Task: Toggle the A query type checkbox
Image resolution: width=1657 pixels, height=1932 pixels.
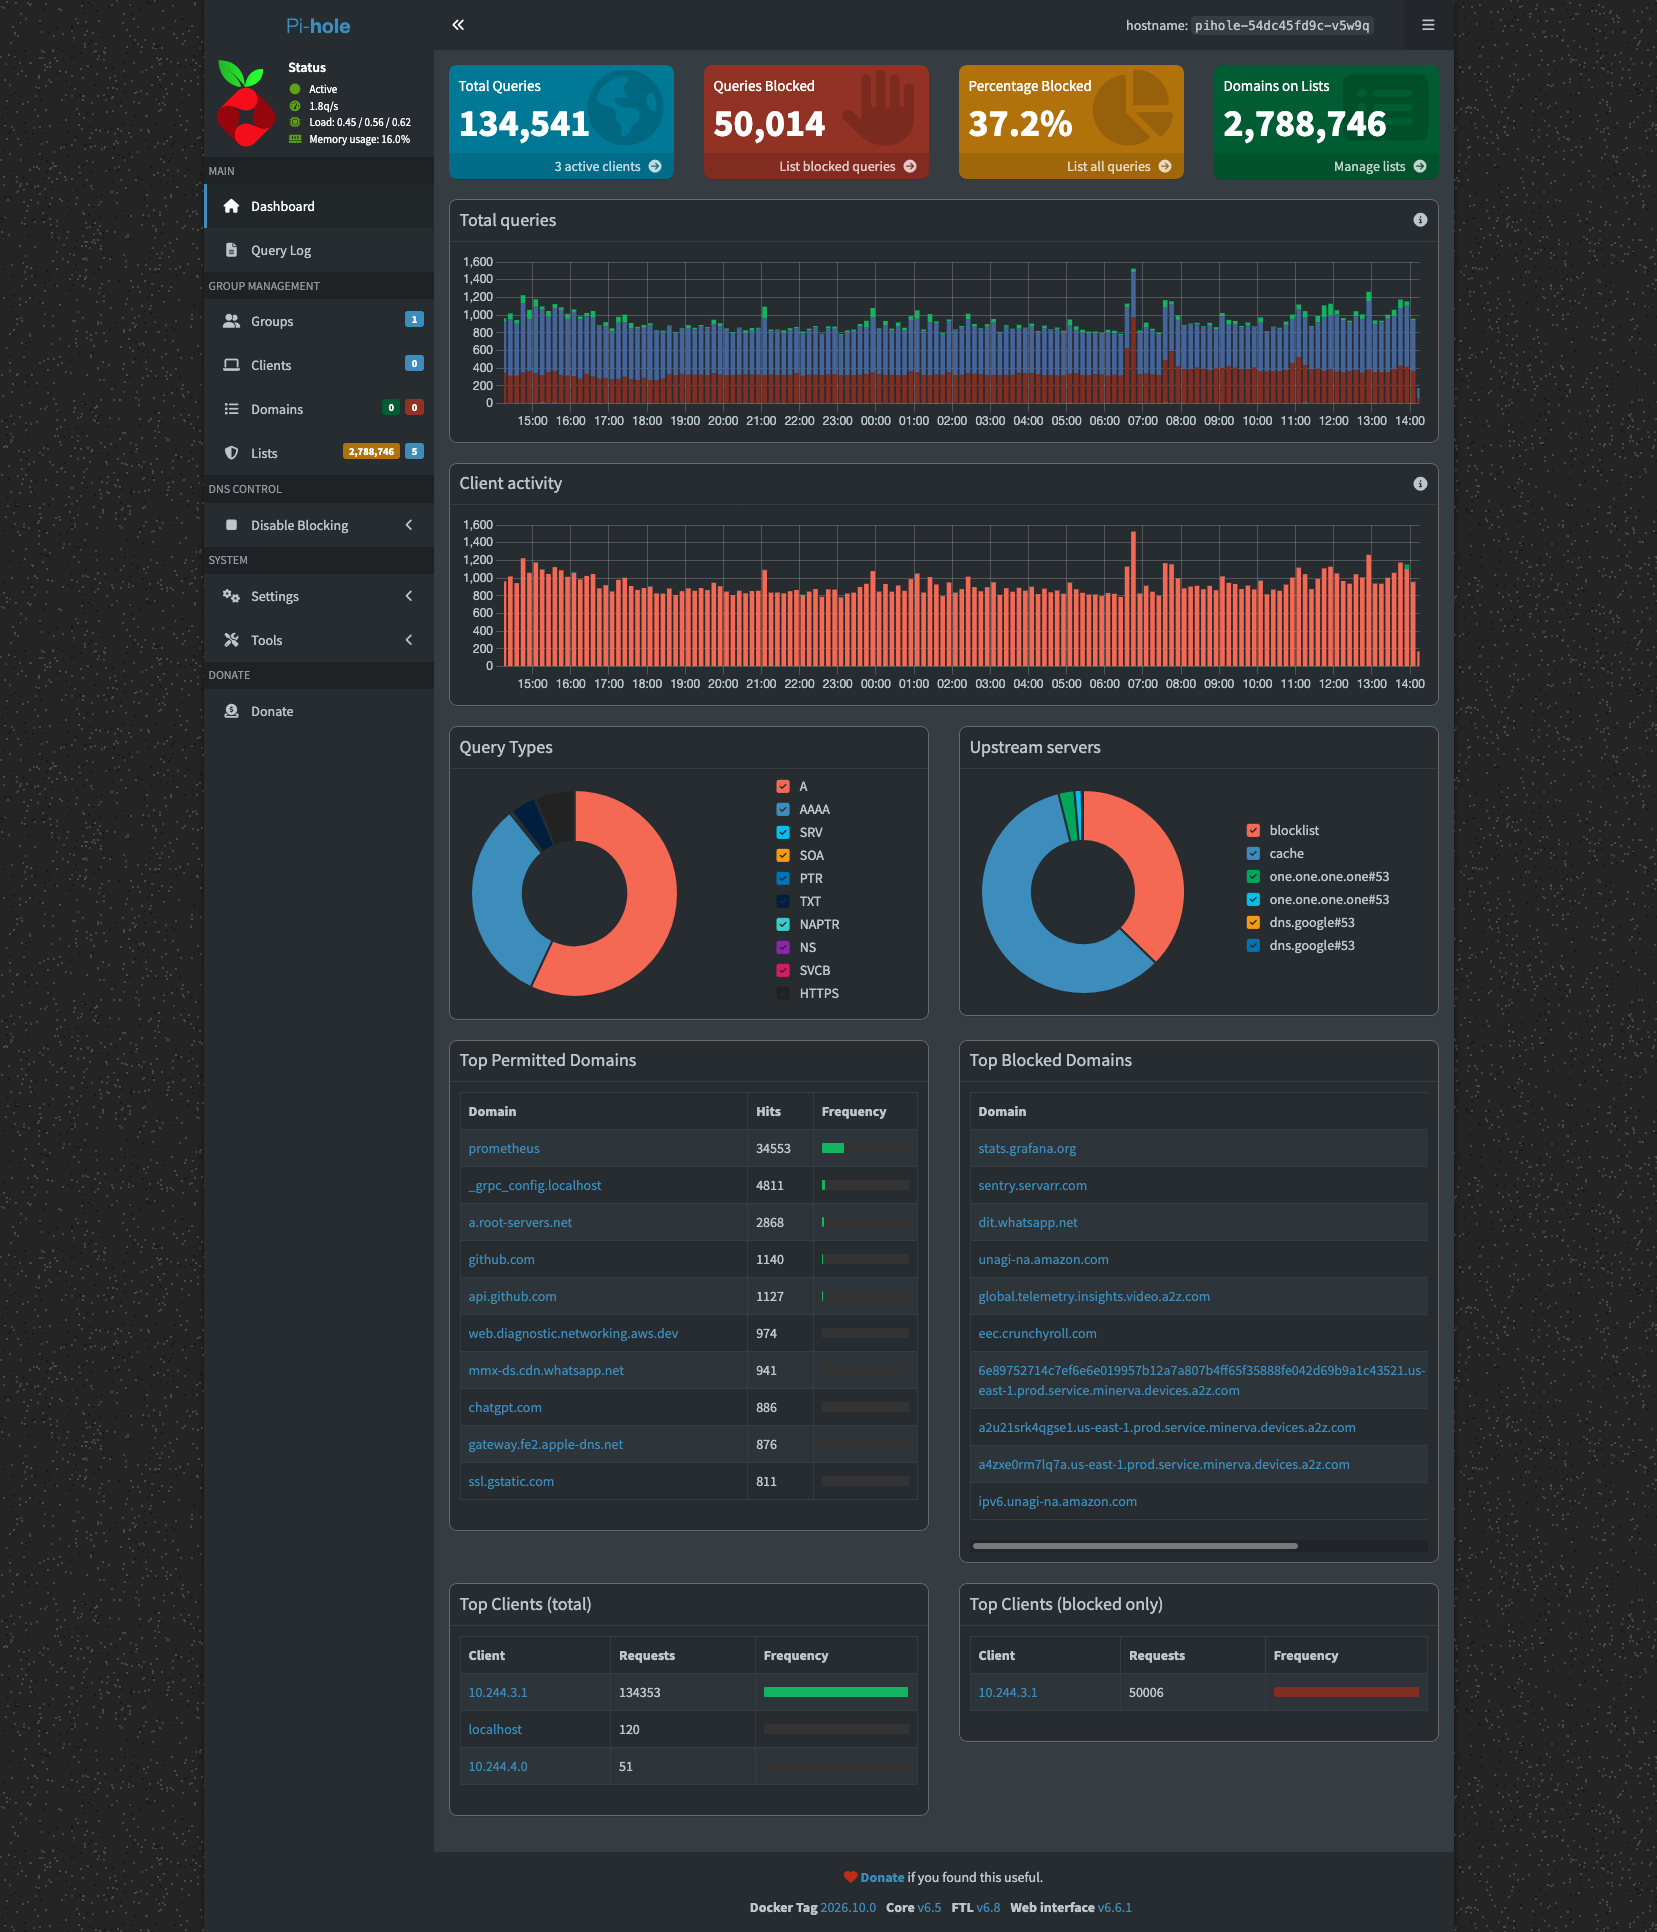Action: (783, 786)
